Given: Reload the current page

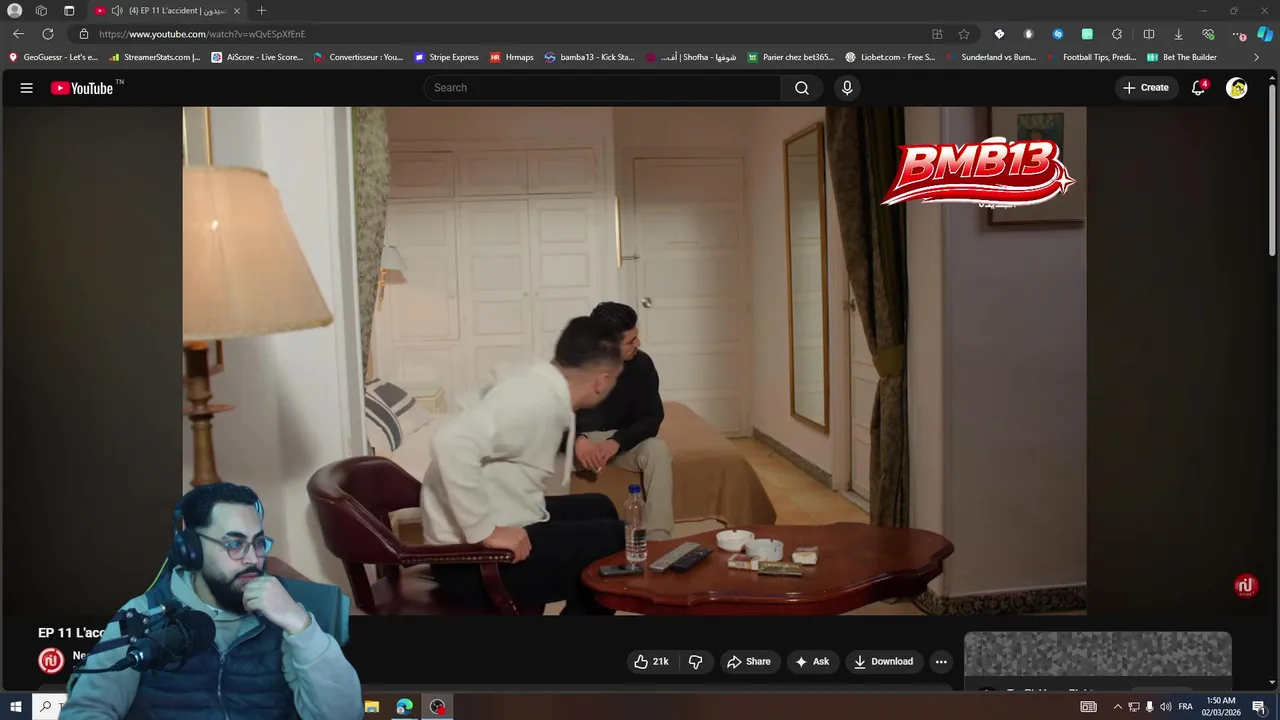Looking at the screenshot, I should coord(48,34).
